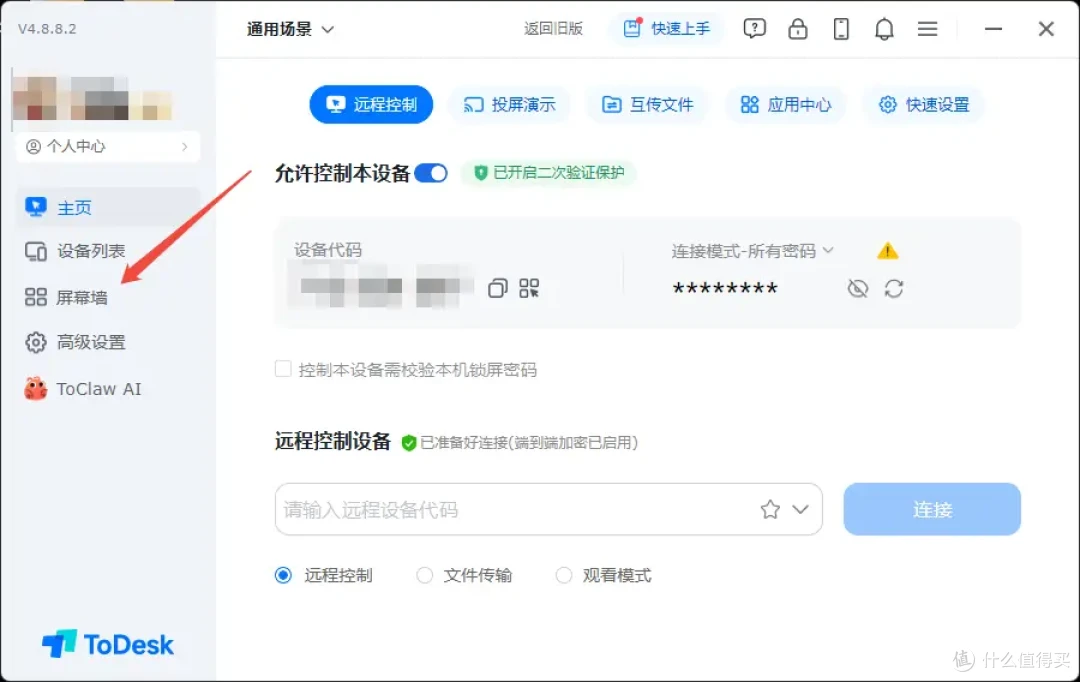Click the lock icon in top bar

pyautogui.click(x=798, y=29)
